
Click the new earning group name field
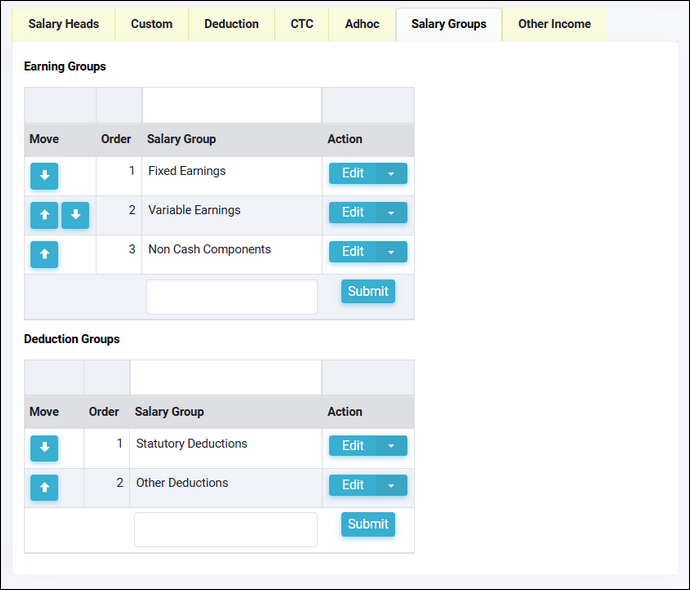tap(231, 297)
